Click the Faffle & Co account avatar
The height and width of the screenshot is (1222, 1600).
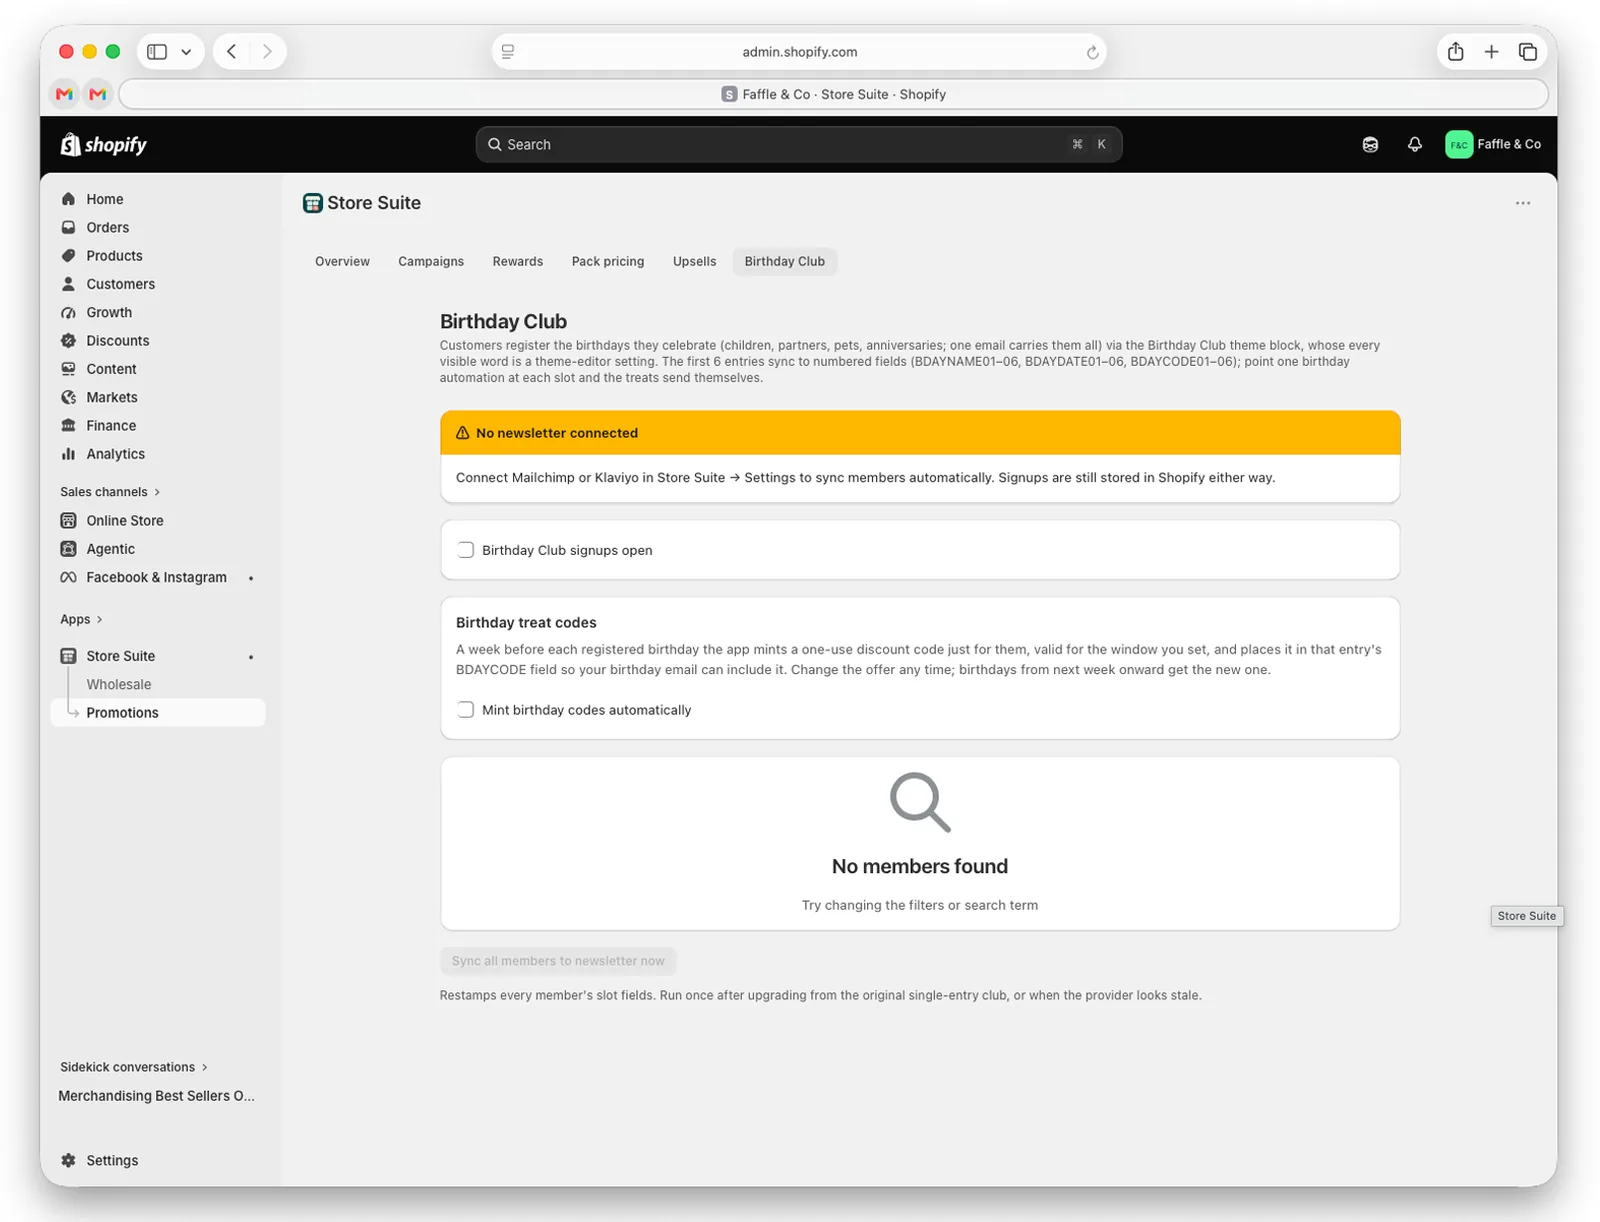pos(1459,144)
